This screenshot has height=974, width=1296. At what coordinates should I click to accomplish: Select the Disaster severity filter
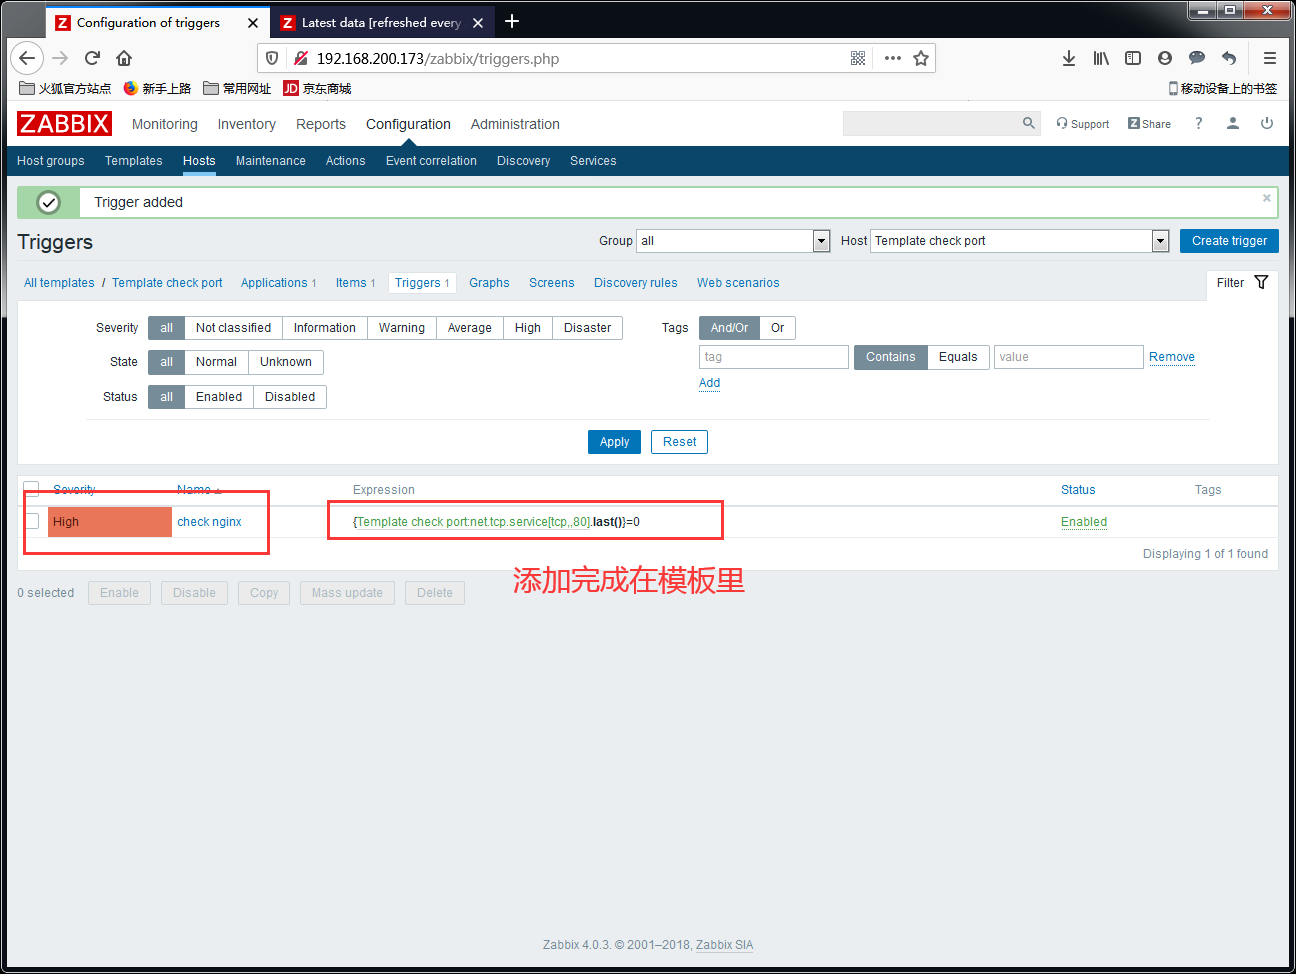[587, 328]
